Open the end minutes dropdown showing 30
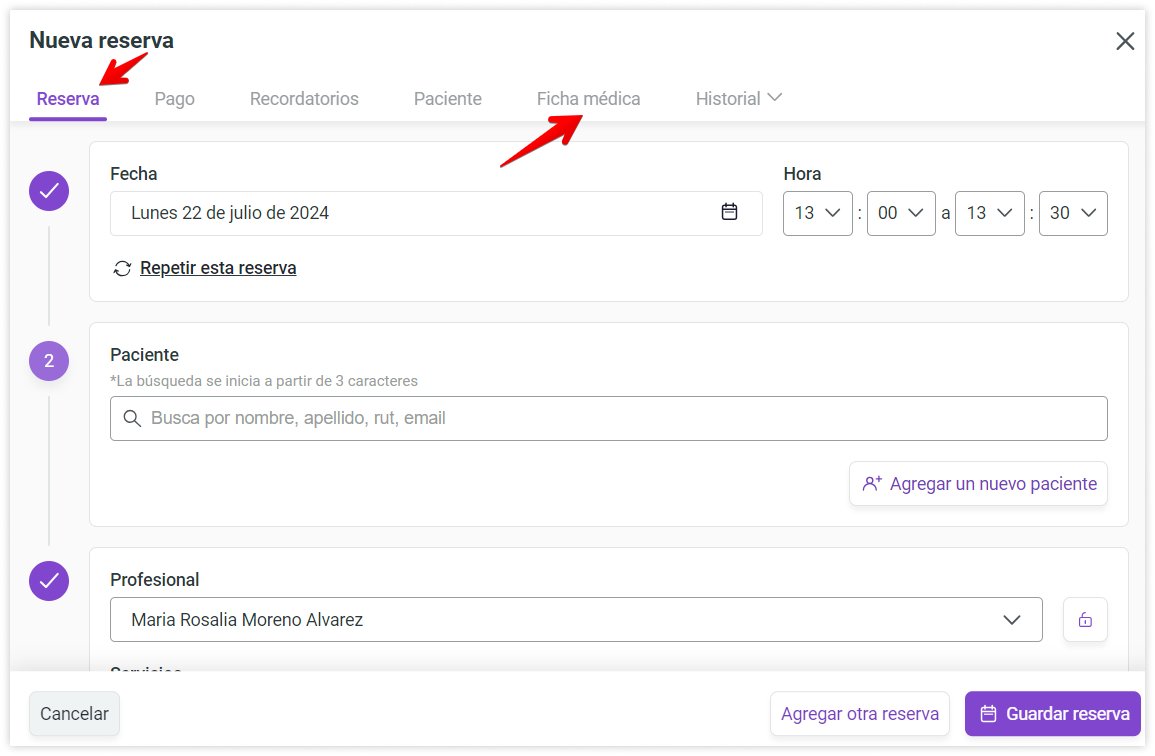 pyautogui.click(x=1073, y=214)
